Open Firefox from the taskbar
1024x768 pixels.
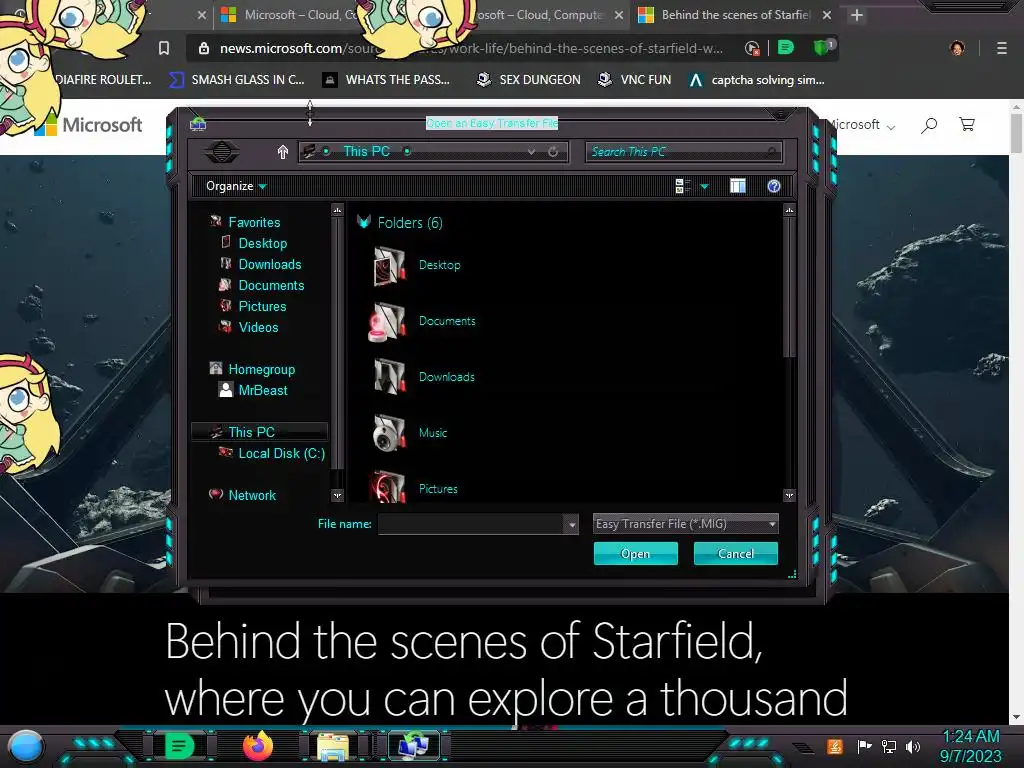point(258,745)
